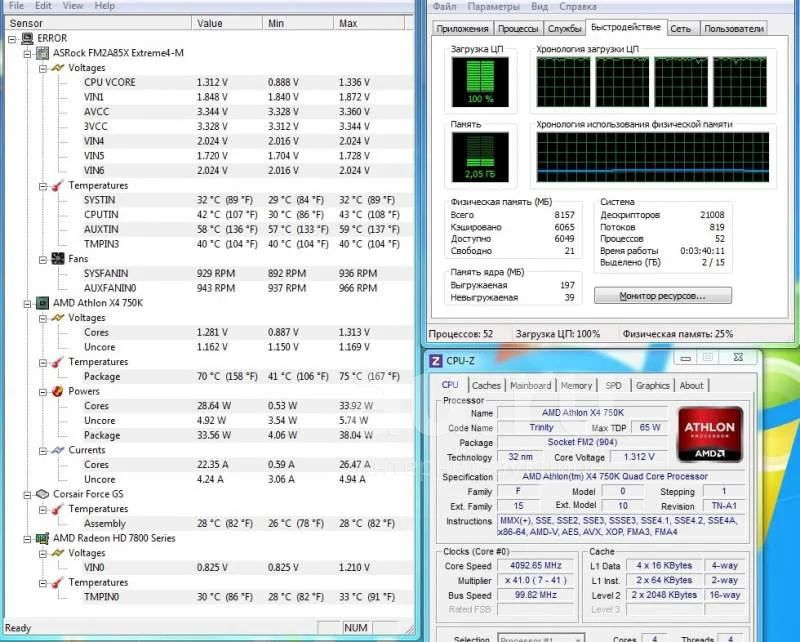Viewport: 800px width, 642px height.
Task: Click the CPU-Z title bar Z icon
Action: [435, 361]
